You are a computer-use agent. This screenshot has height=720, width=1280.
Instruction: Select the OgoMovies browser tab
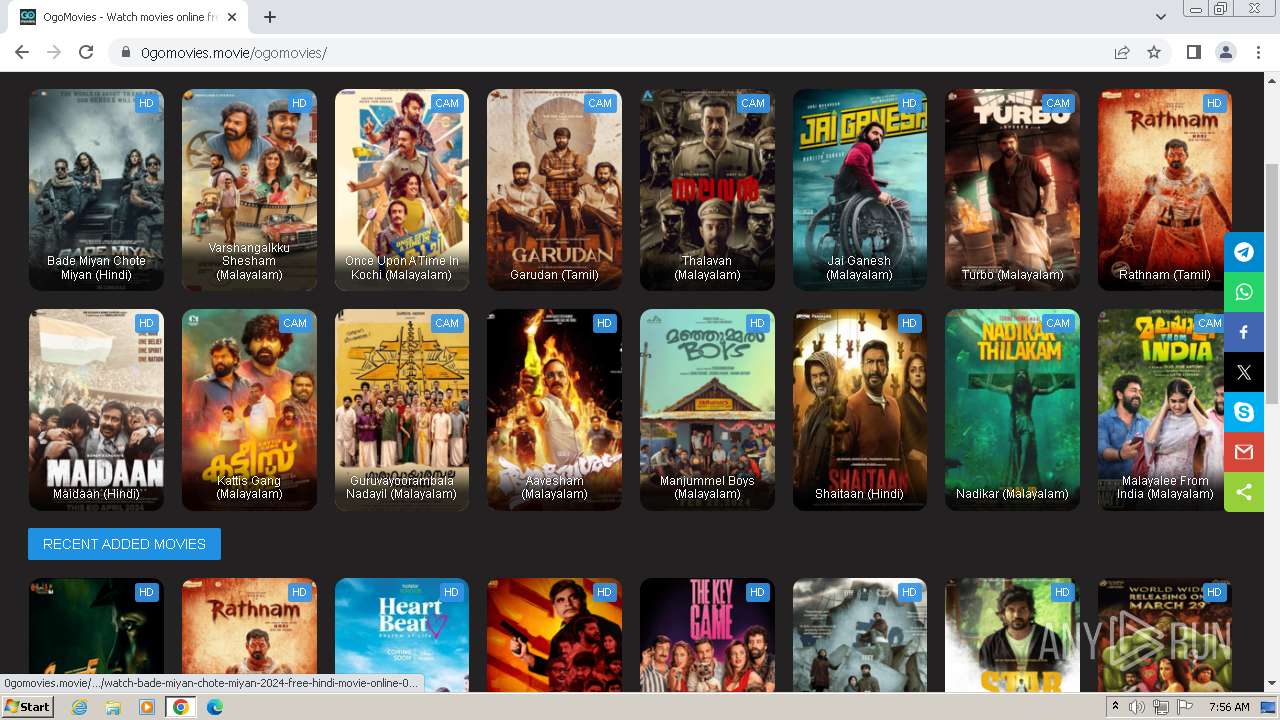pyautogui.click(x=128, y=17)
